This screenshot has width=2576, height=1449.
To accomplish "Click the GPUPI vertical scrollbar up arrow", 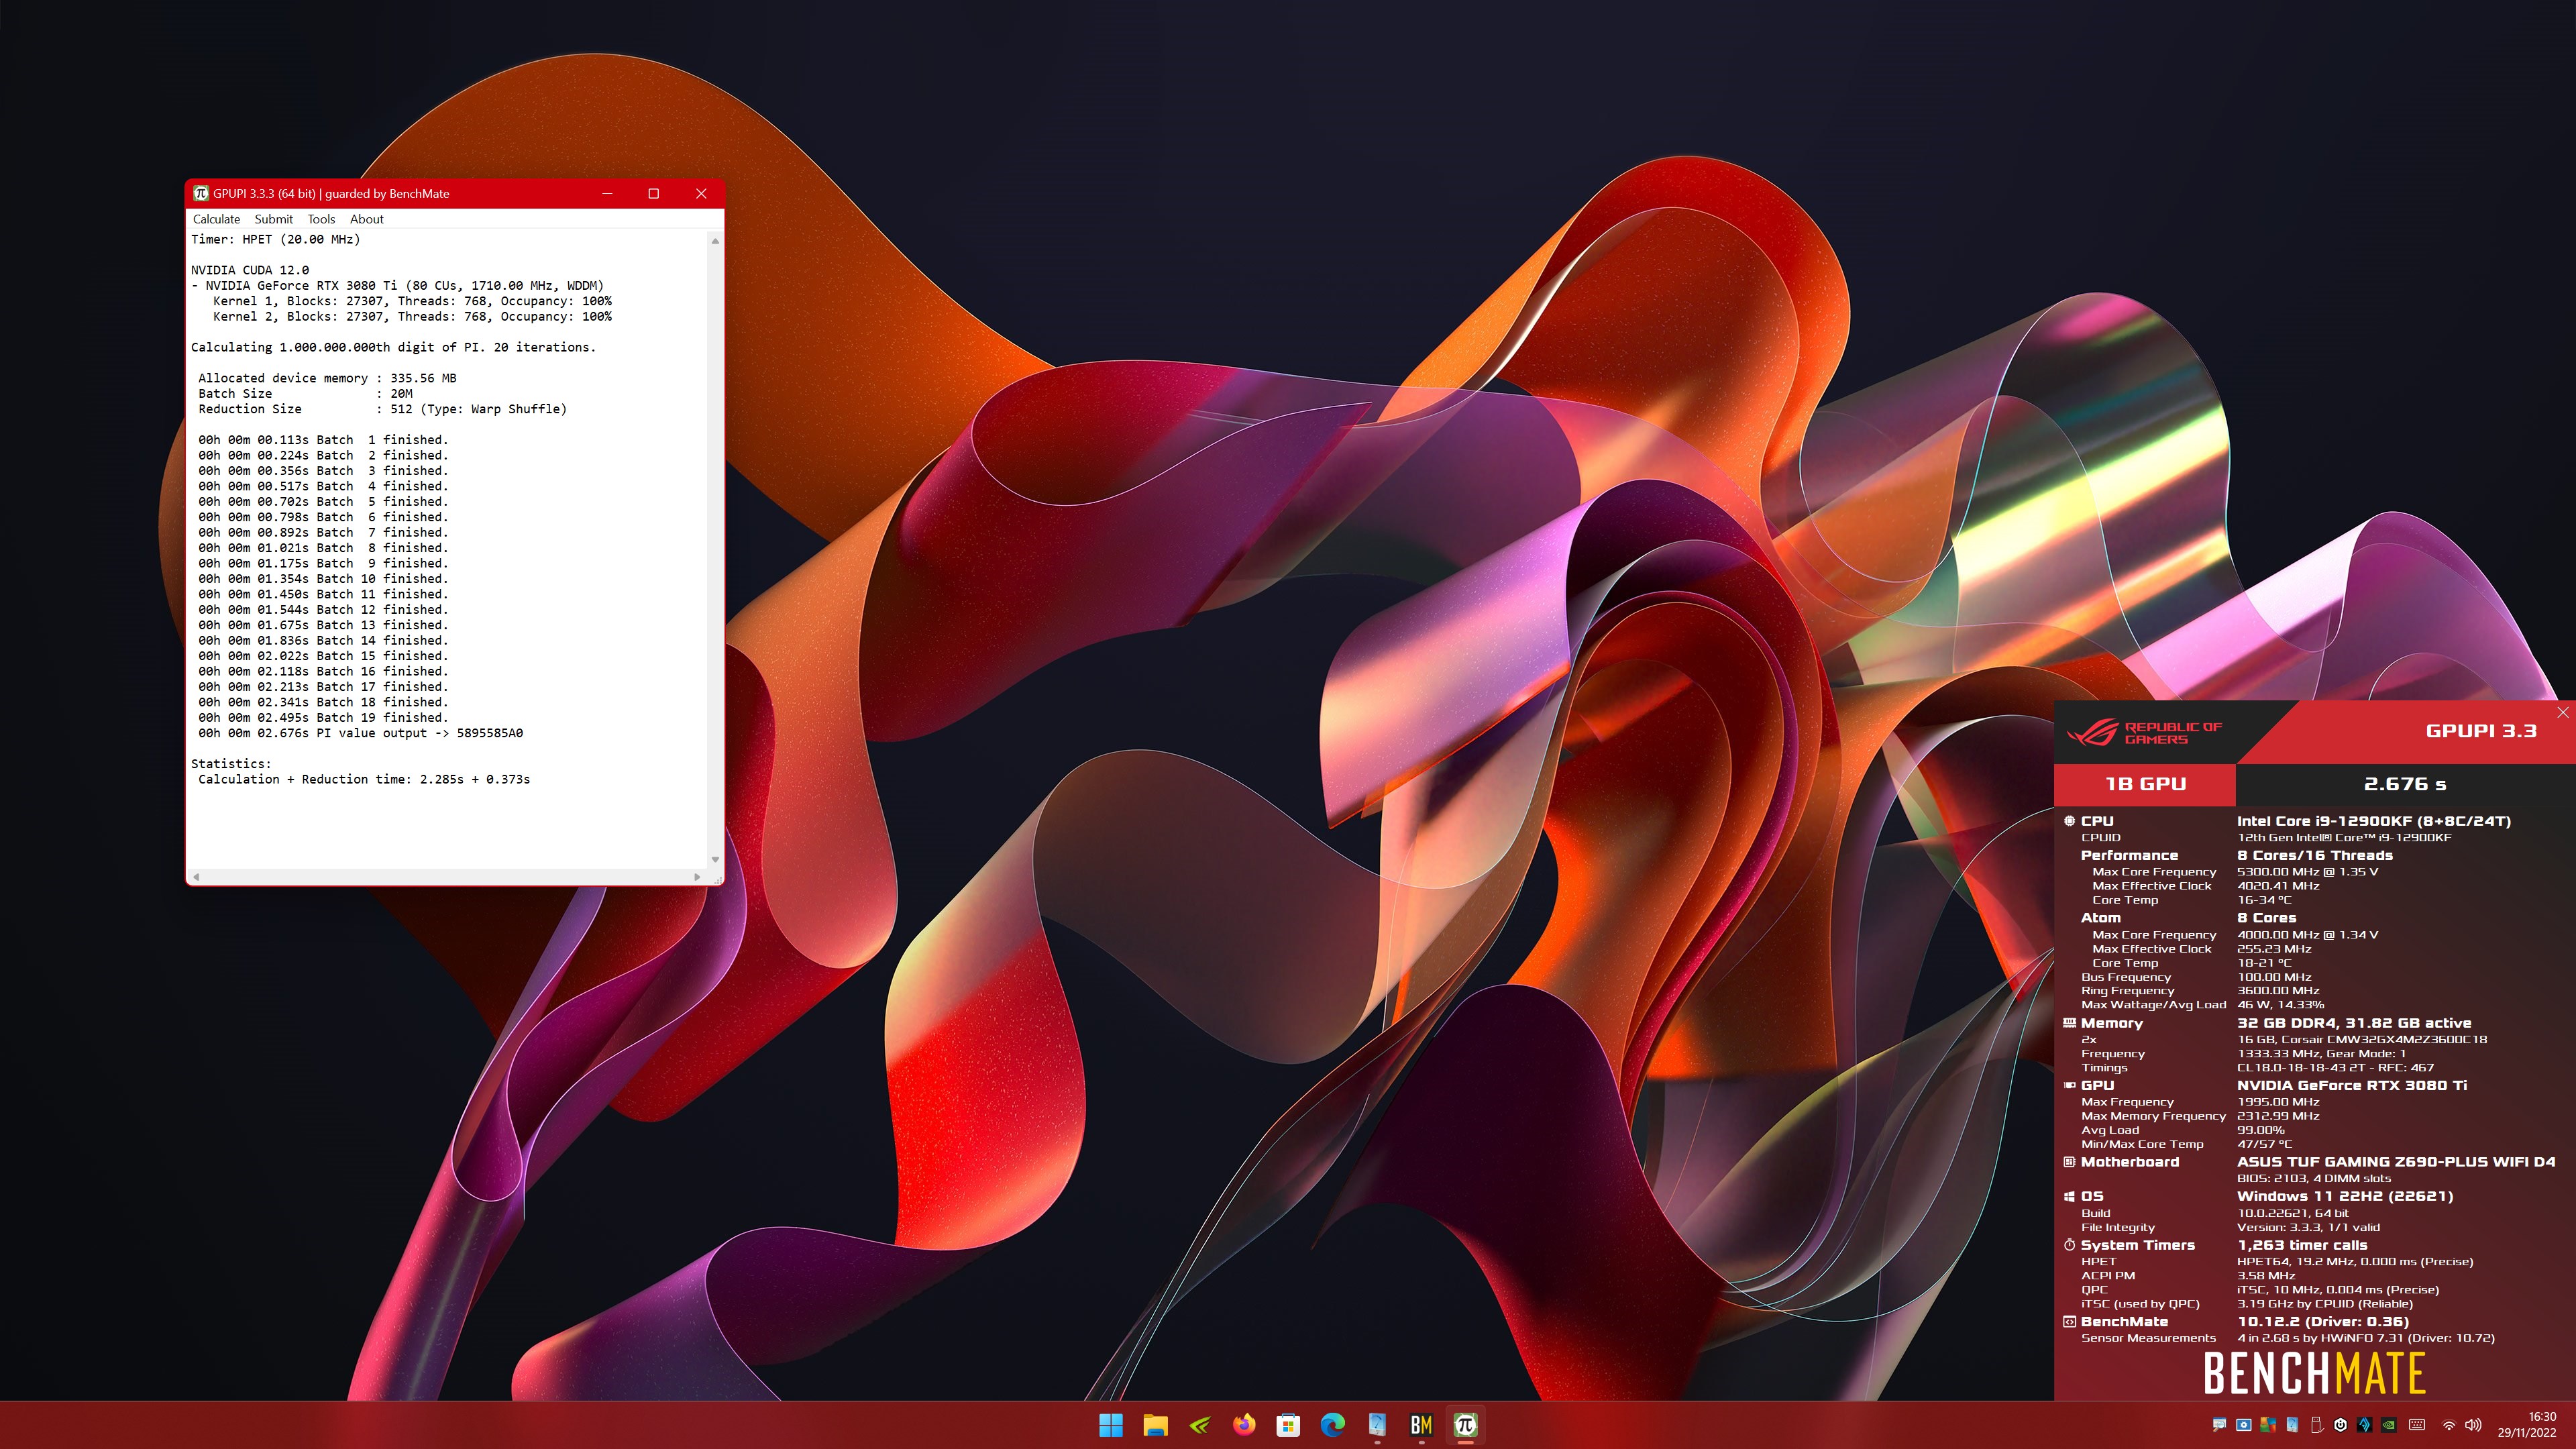I will tap(715, 241).
